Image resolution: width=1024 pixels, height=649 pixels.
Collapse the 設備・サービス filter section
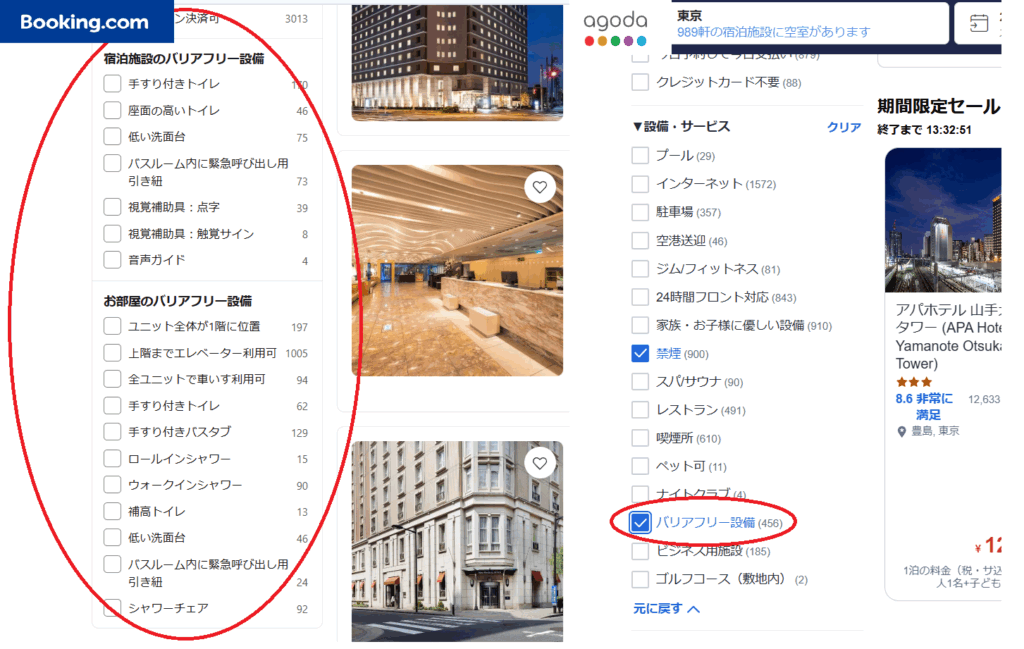tap(638, 127)
